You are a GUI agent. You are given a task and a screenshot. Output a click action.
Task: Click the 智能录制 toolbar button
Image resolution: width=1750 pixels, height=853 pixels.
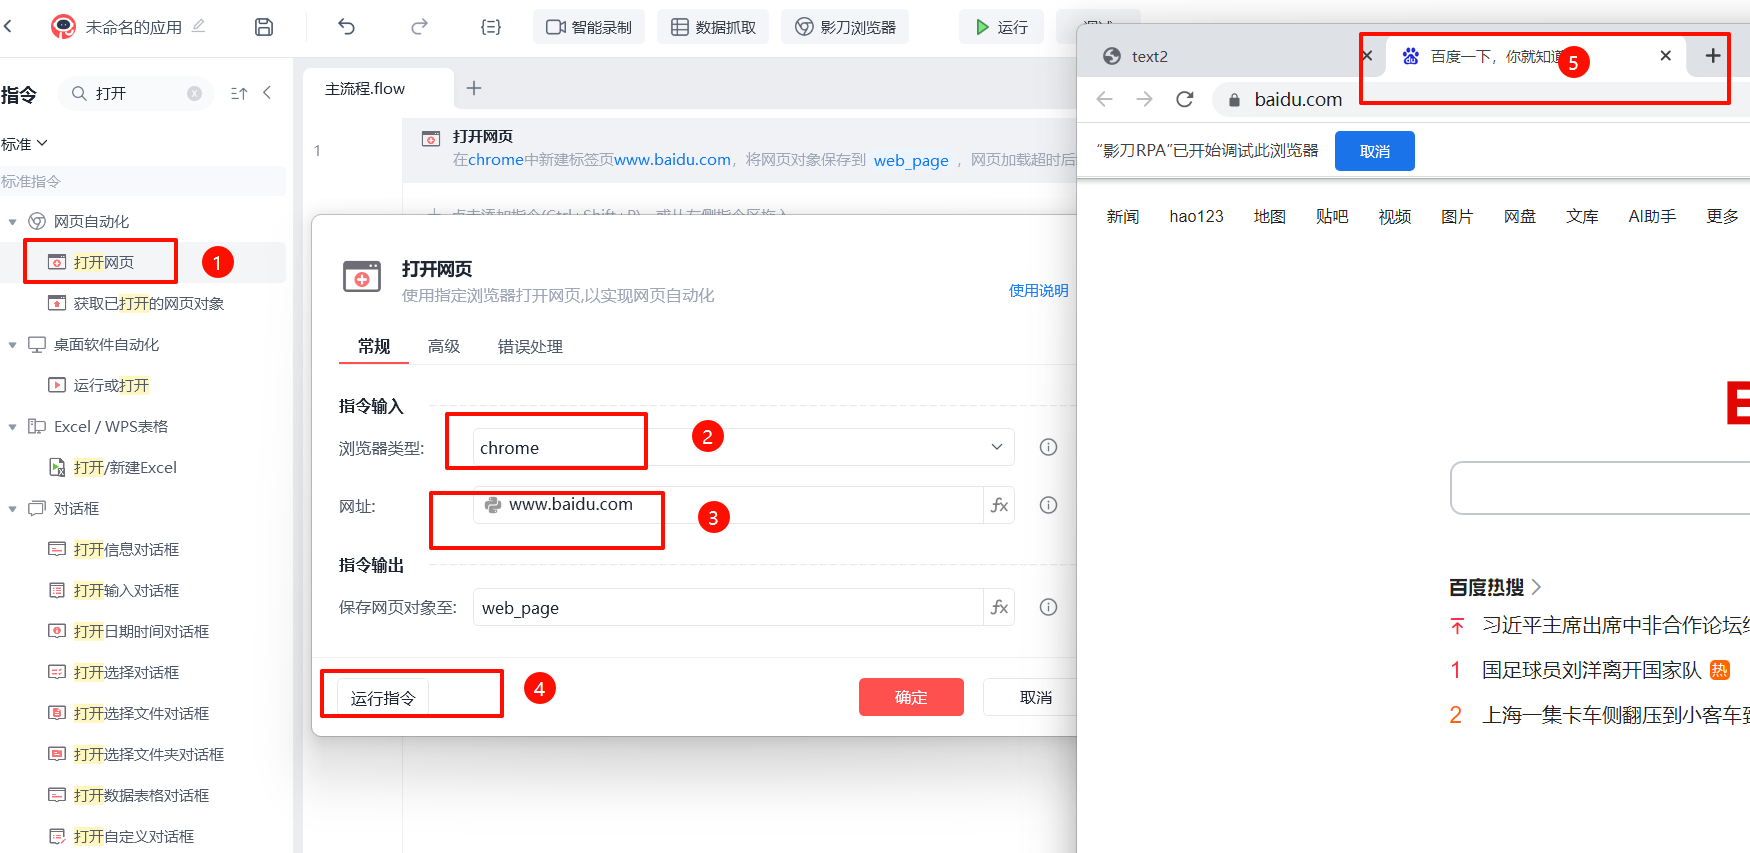pos(589,27)
